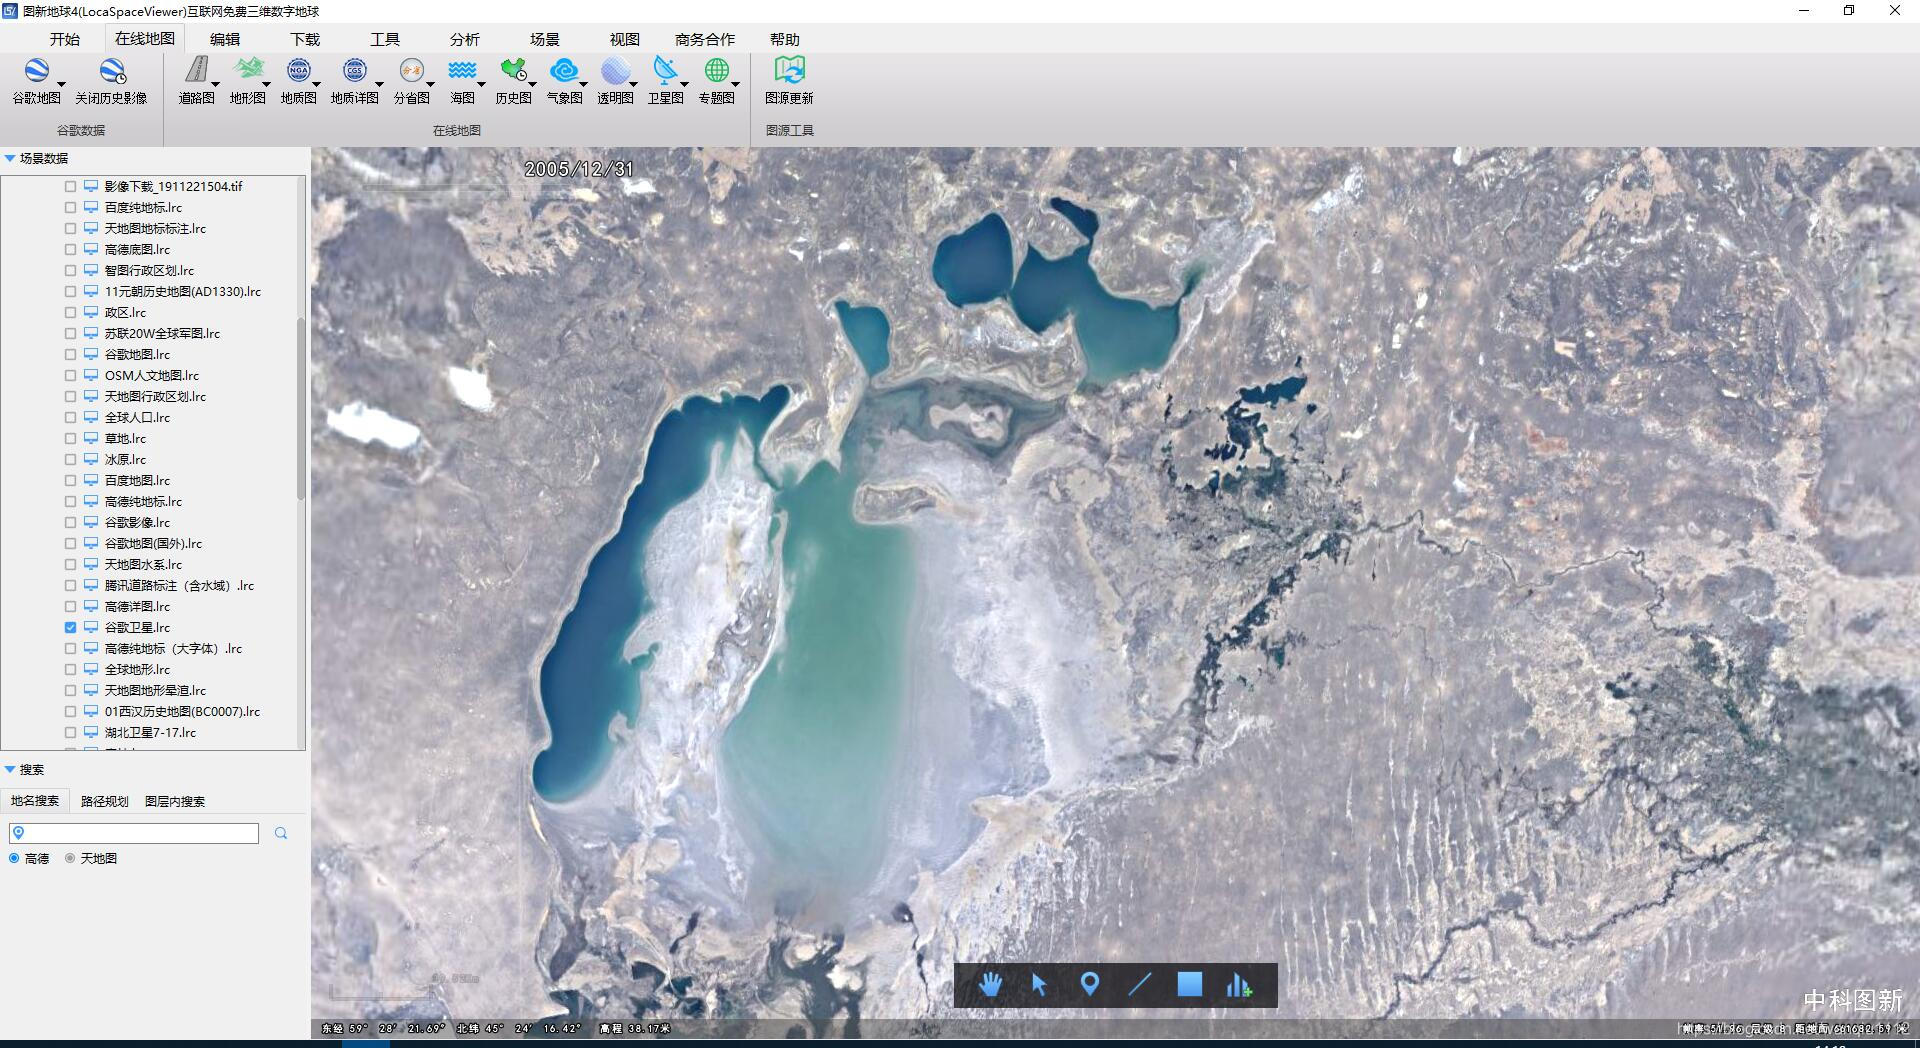Enable the 全球人口.lrc layer checkbox
This screenshot has height=1048, width=1920.
click(x=70, y=417)
